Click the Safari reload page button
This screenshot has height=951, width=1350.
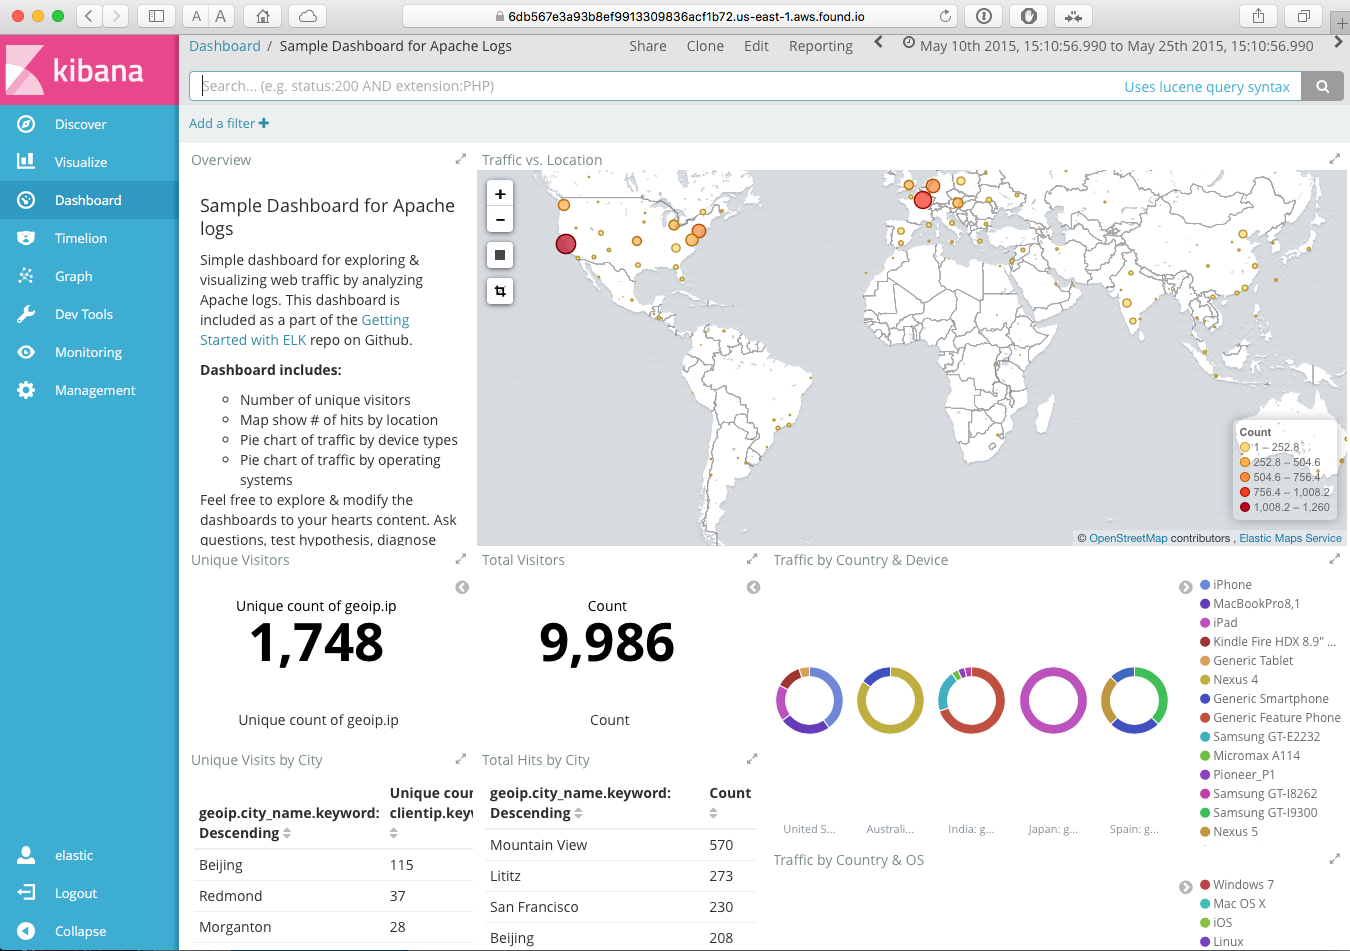coord(945,16)
